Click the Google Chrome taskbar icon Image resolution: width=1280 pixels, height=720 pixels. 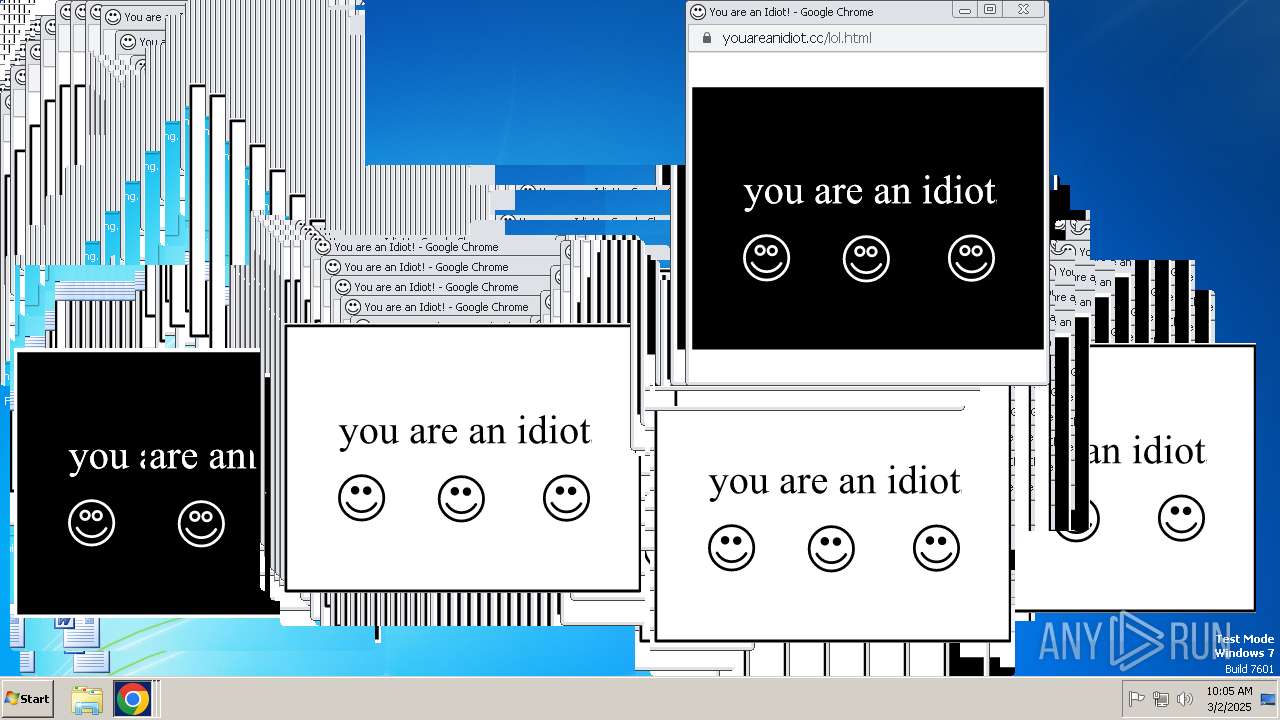[x=132, y=699]
